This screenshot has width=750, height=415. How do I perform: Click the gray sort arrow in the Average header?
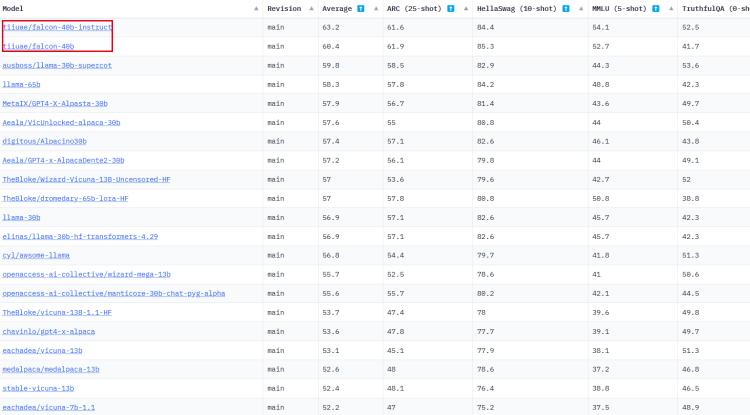click(376, 9)
